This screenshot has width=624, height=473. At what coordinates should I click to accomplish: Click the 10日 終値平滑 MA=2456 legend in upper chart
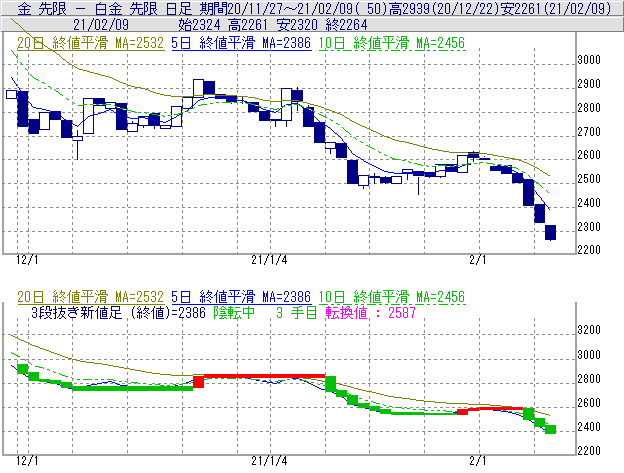pos(392,43)
